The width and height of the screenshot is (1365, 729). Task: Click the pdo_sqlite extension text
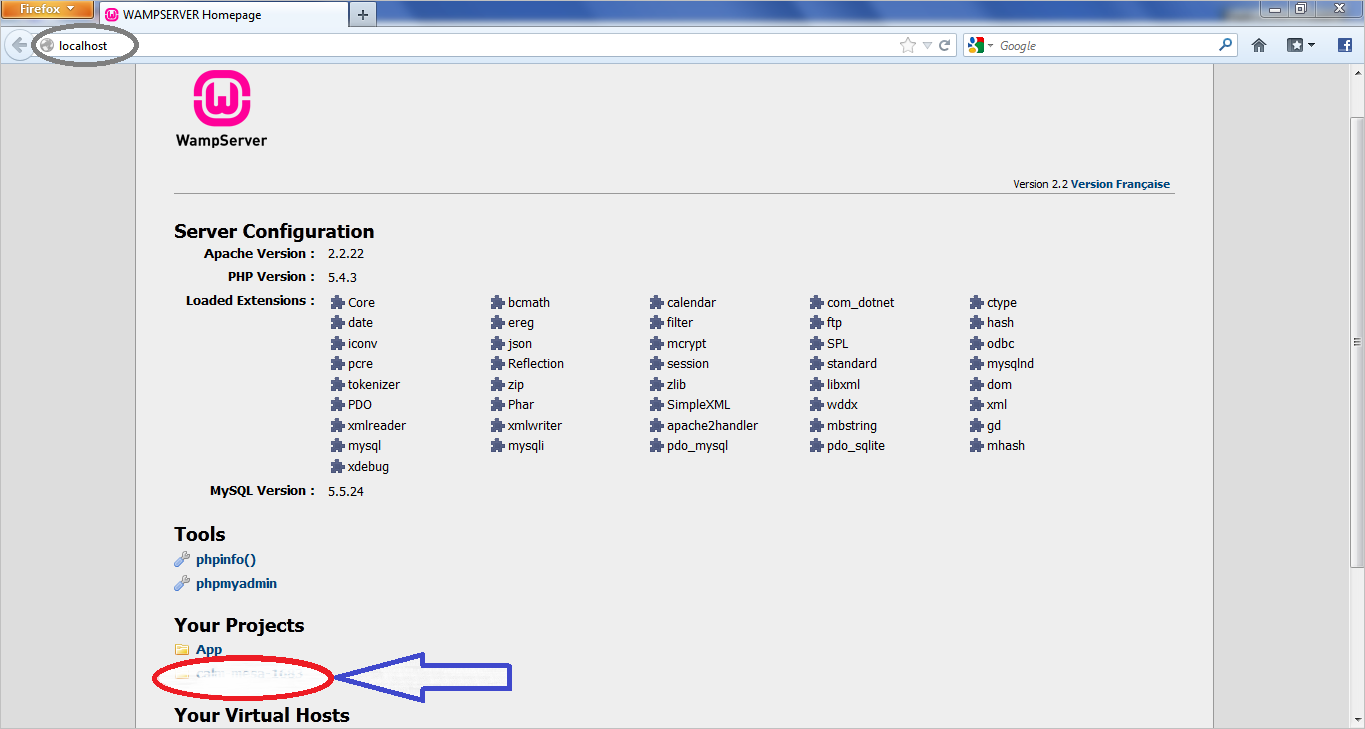click(856, 446)
